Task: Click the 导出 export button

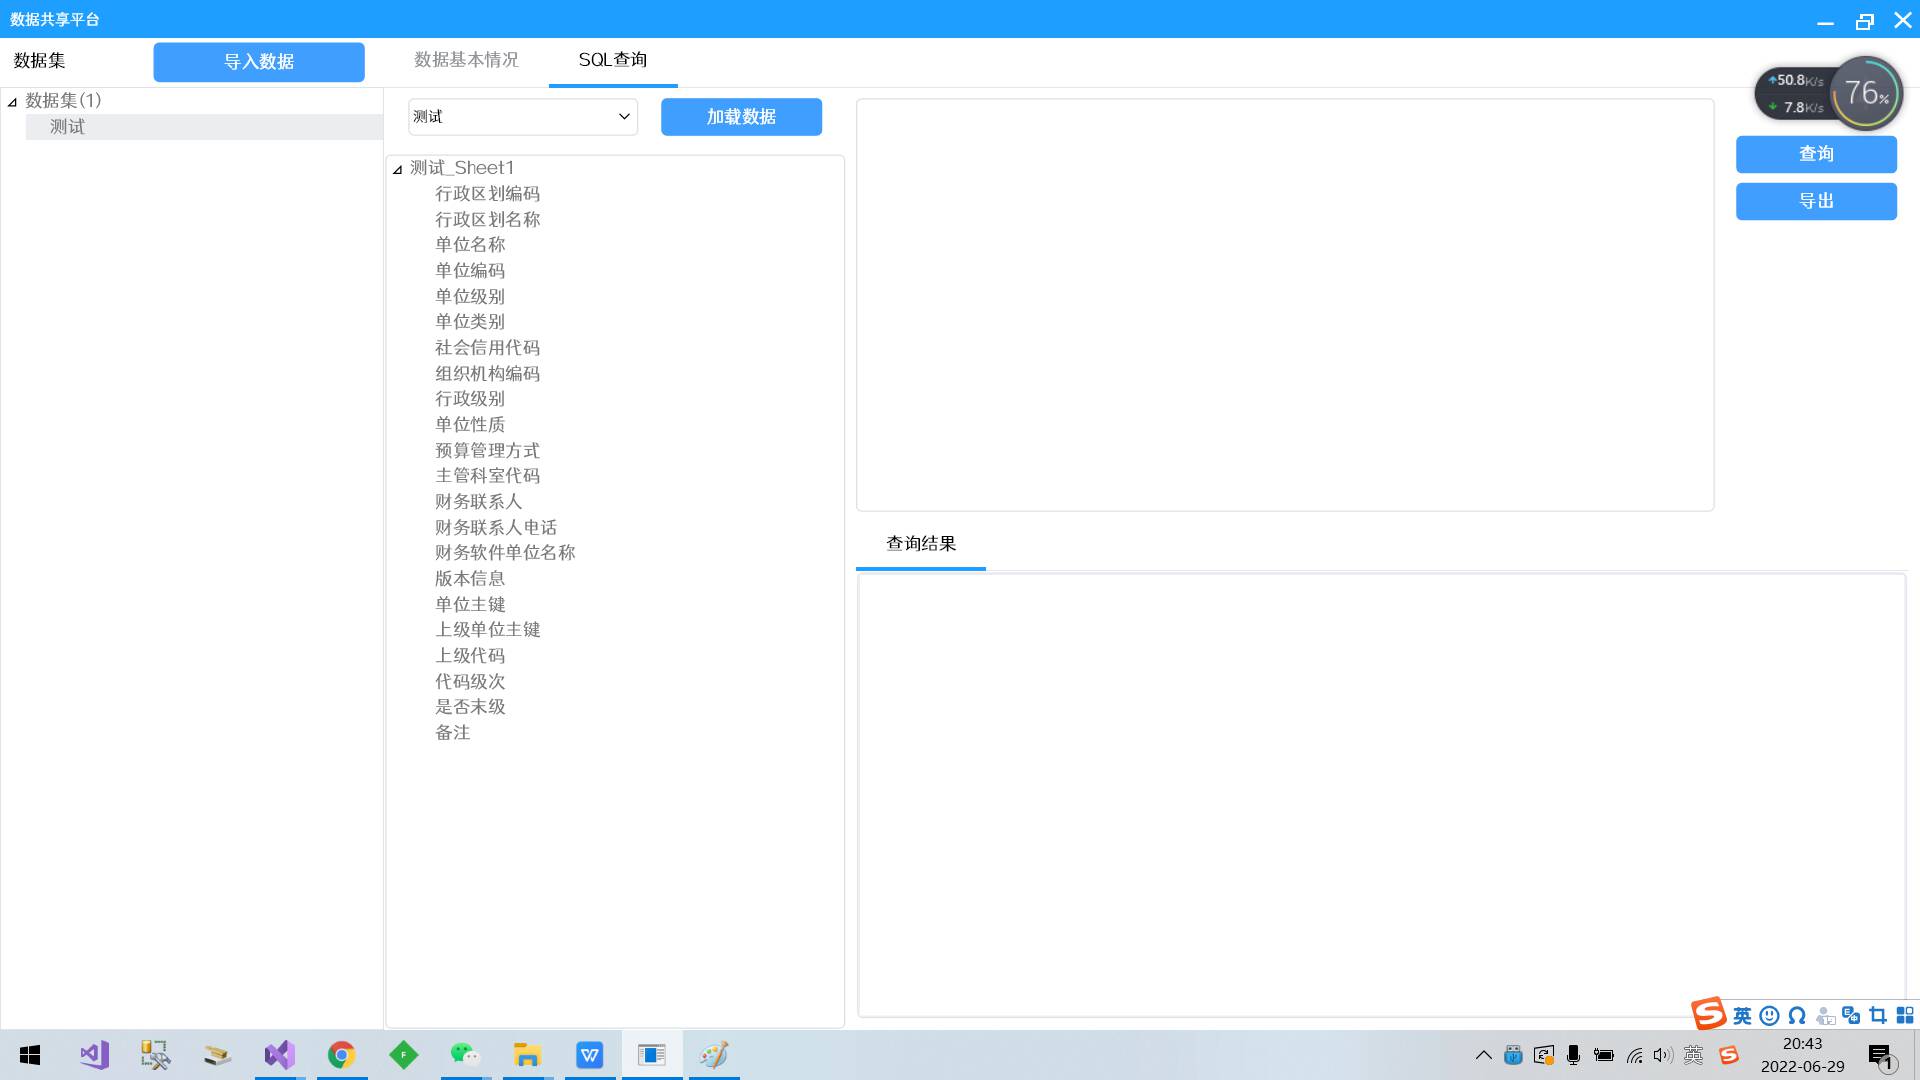Action: pos(1816,201)
